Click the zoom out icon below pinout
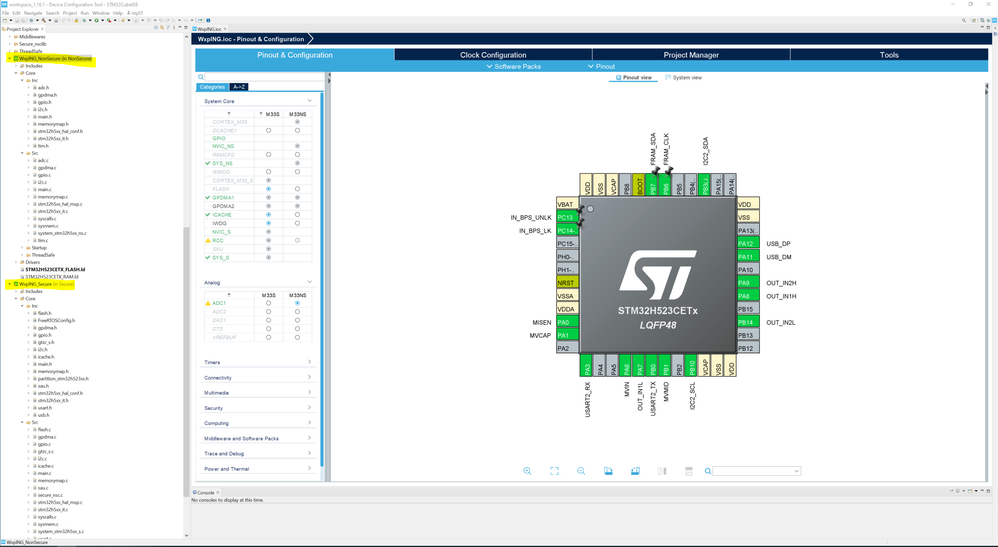The image size is (998, 547). (581, 471)
